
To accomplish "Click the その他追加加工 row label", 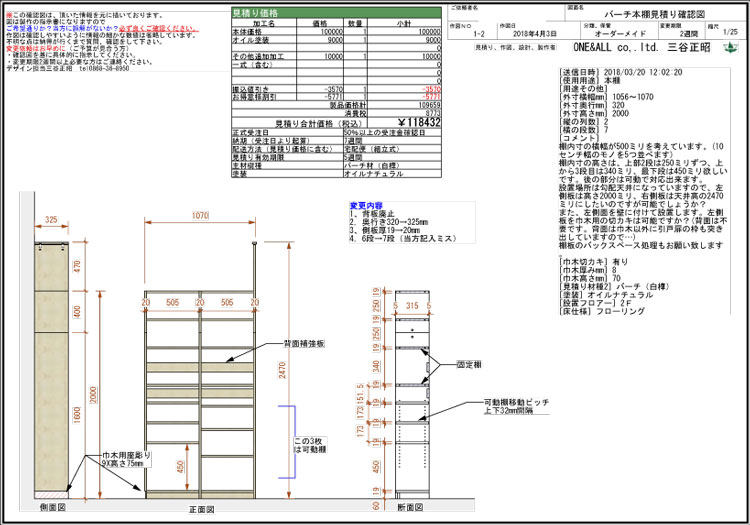I will (258, 56).
